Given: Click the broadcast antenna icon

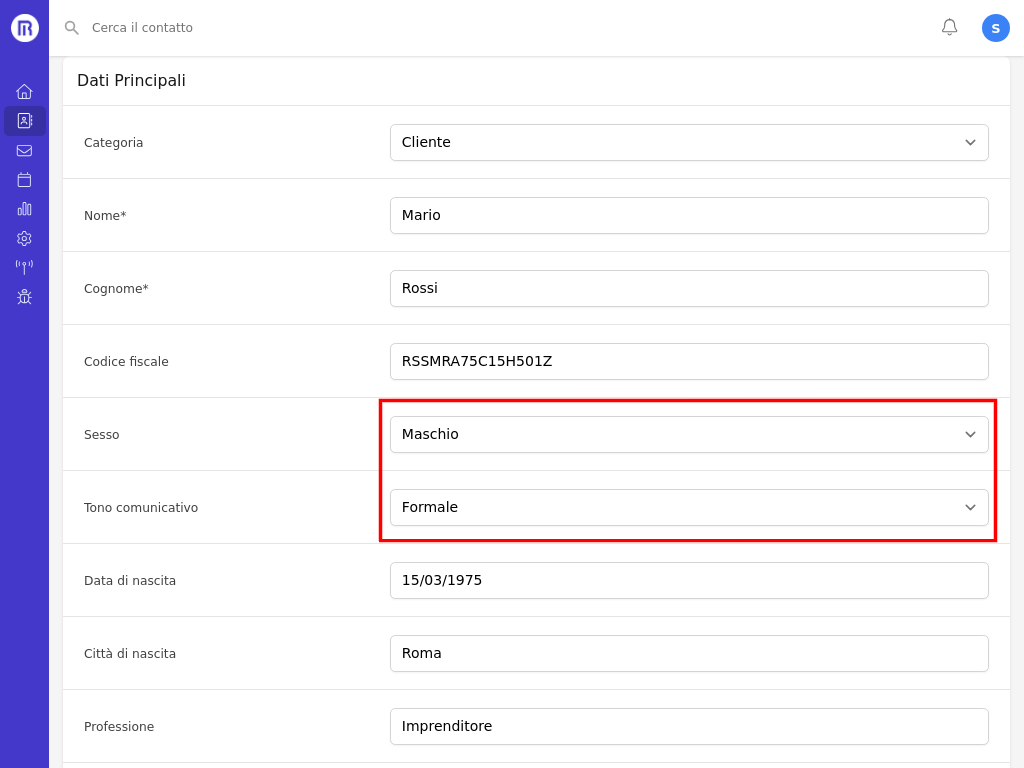Looking at the screenshot, I should pyautogui.click(x=24, y=267).
